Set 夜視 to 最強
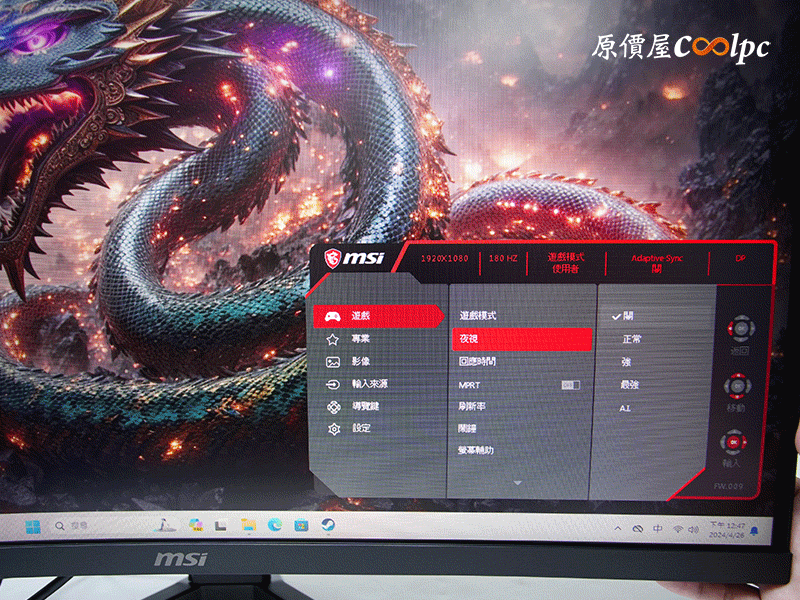This screenshot has width=800, height=600. 630,385
